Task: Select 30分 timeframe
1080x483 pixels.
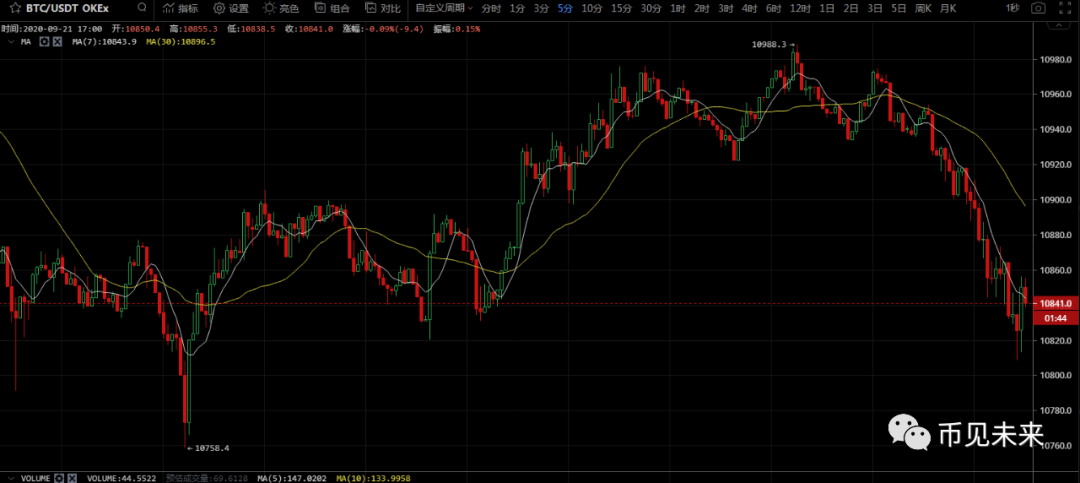Action: coord(651,8)
